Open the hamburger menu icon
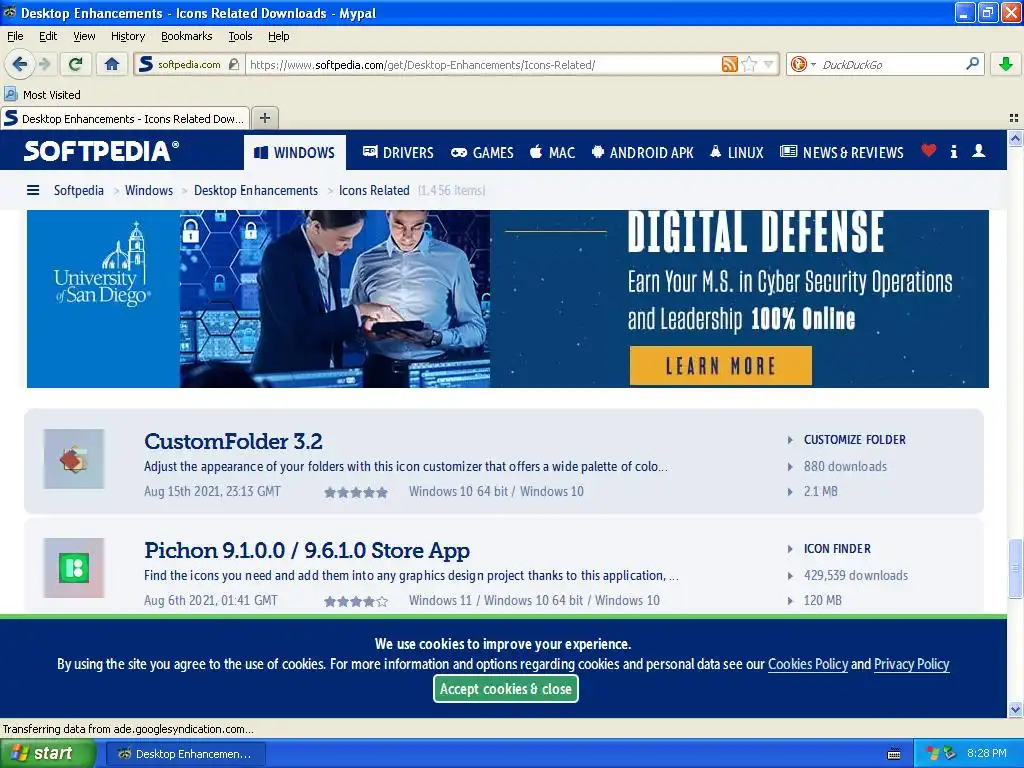The width and height of the screenshot is (1024, 768). tap(33, 190)
